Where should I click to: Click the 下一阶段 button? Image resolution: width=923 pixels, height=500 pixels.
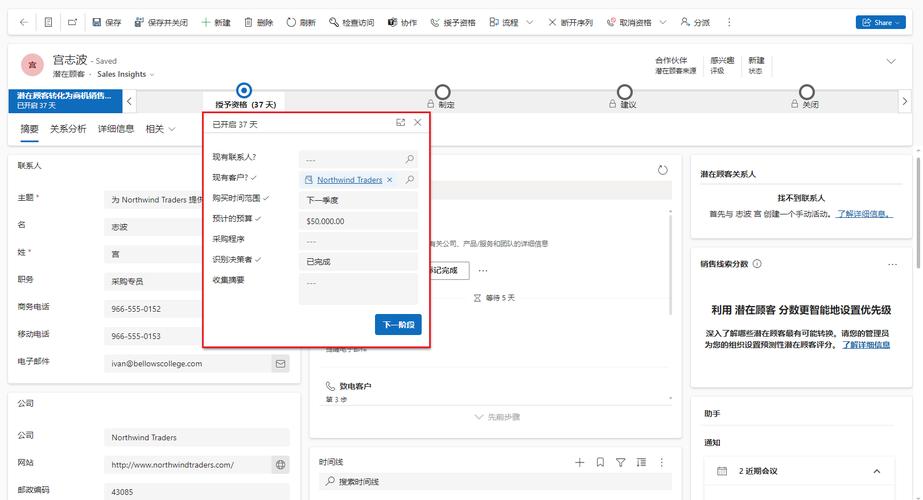pos(398,324)
